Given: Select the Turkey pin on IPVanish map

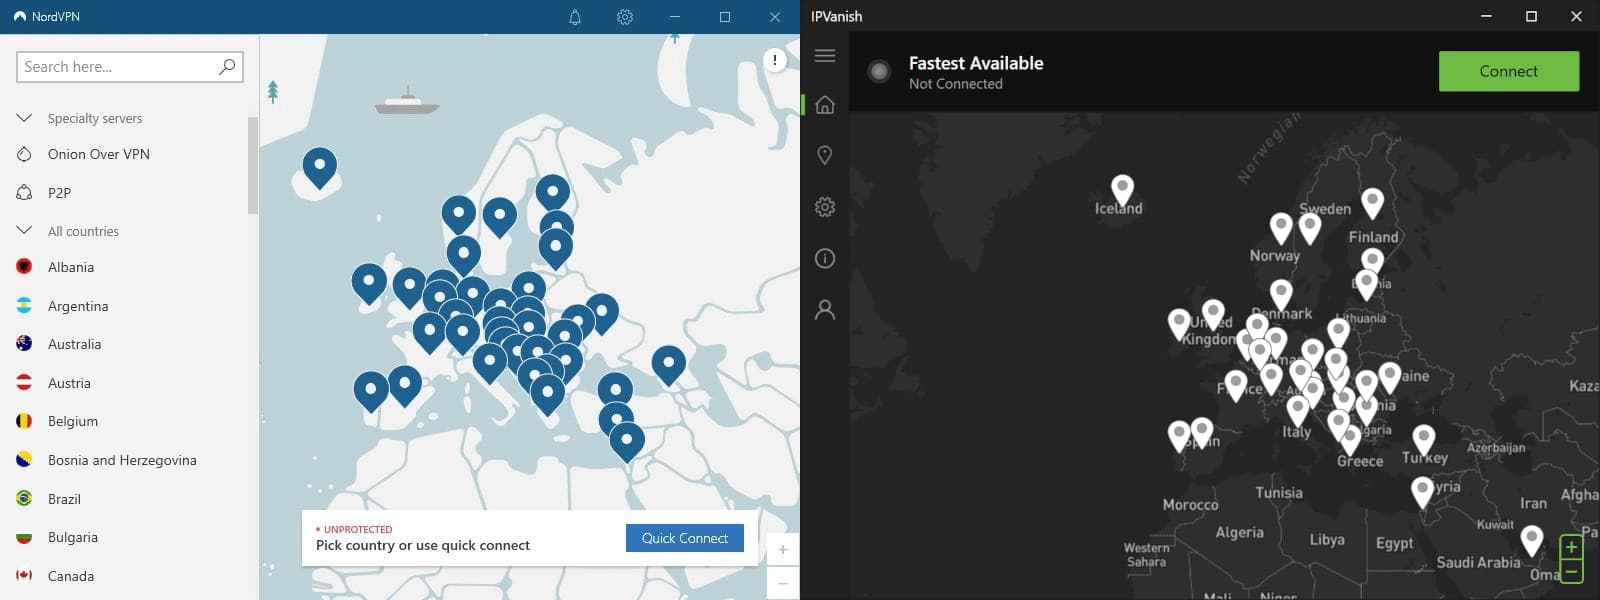Looking at the screenshot, I should tap(1424, 440).
